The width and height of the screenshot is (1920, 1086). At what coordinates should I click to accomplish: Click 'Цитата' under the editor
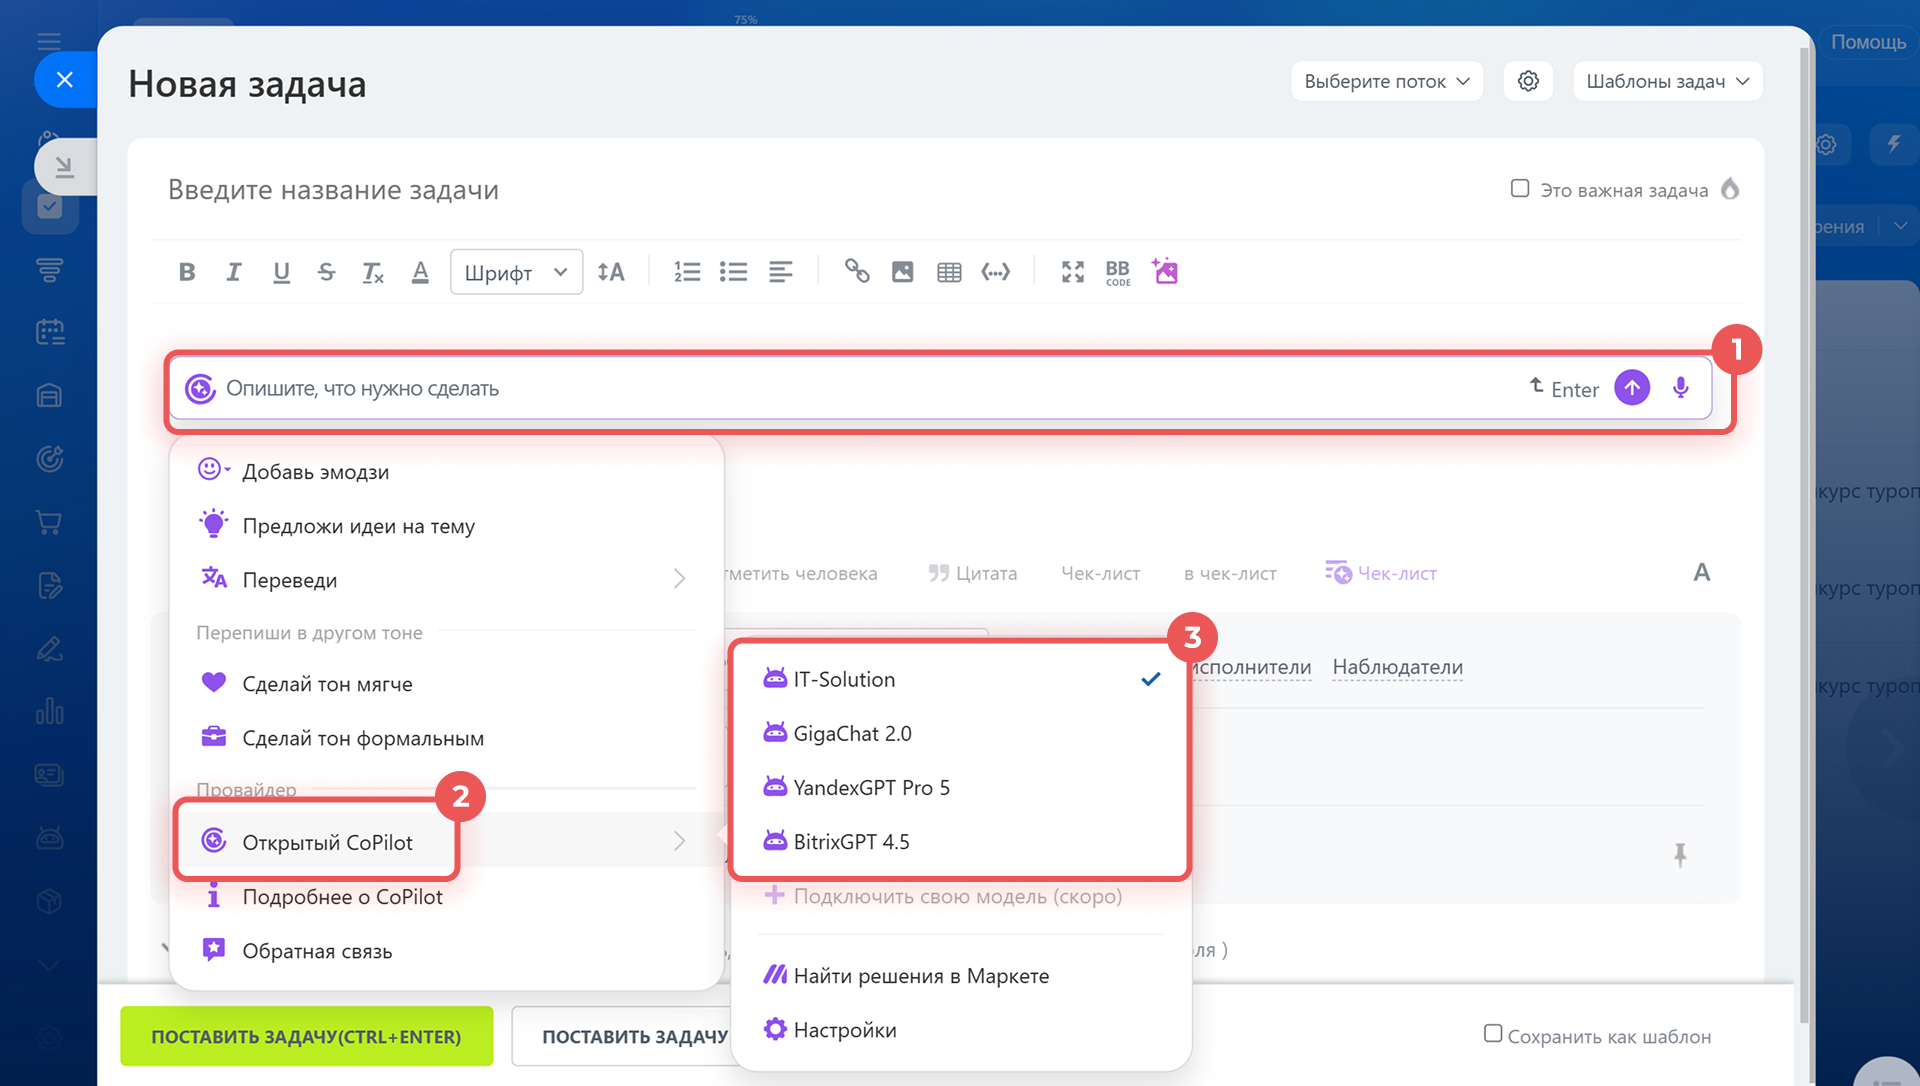pos(972,573)
